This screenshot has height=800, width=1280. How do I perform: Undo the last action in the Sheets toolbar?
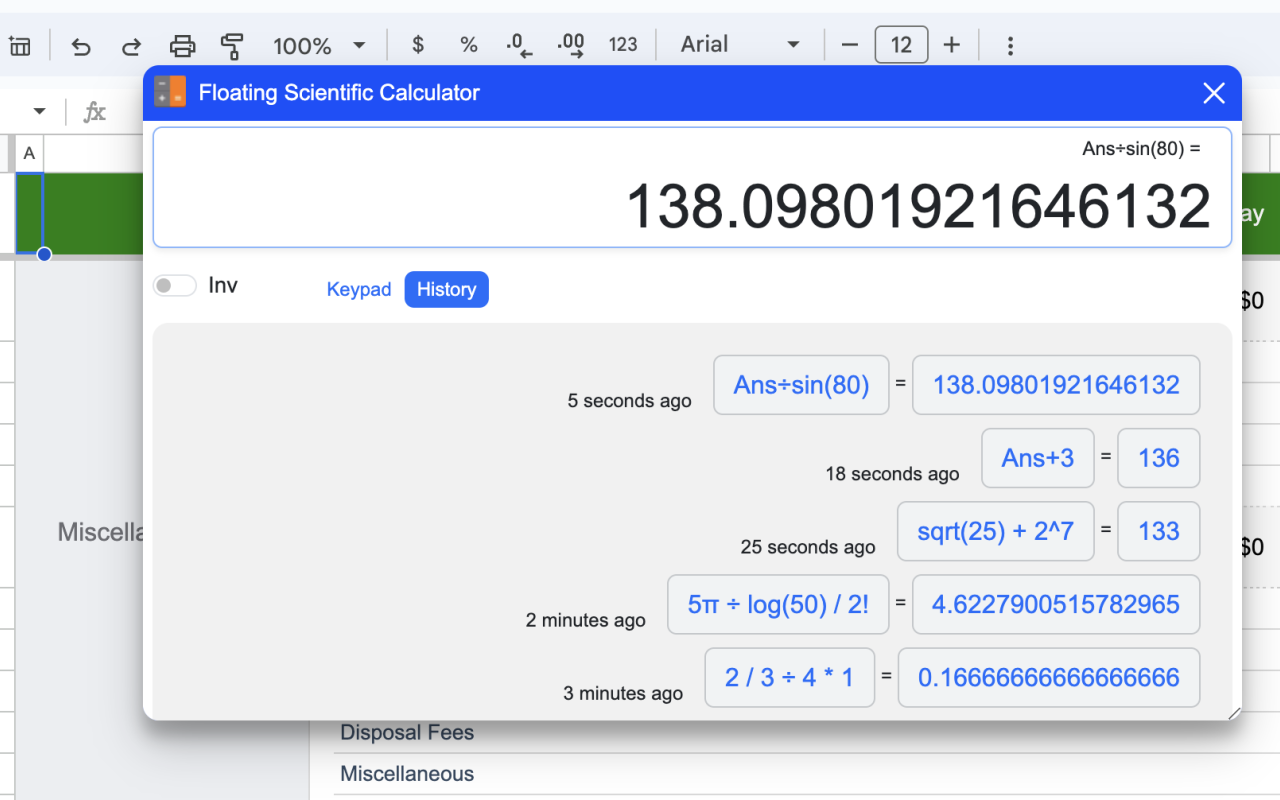coord(82,45)
